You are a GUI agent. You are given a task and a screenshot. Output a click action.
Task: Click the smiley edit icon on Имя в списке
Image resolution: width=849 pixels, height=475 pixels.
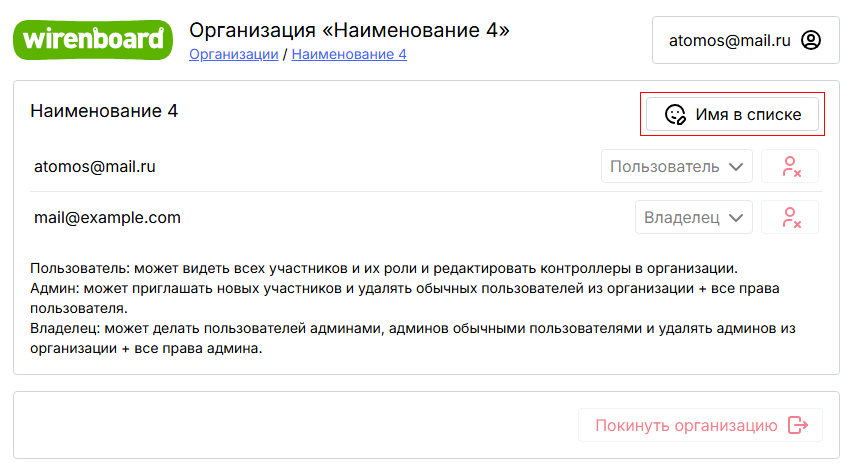[675, 114]
